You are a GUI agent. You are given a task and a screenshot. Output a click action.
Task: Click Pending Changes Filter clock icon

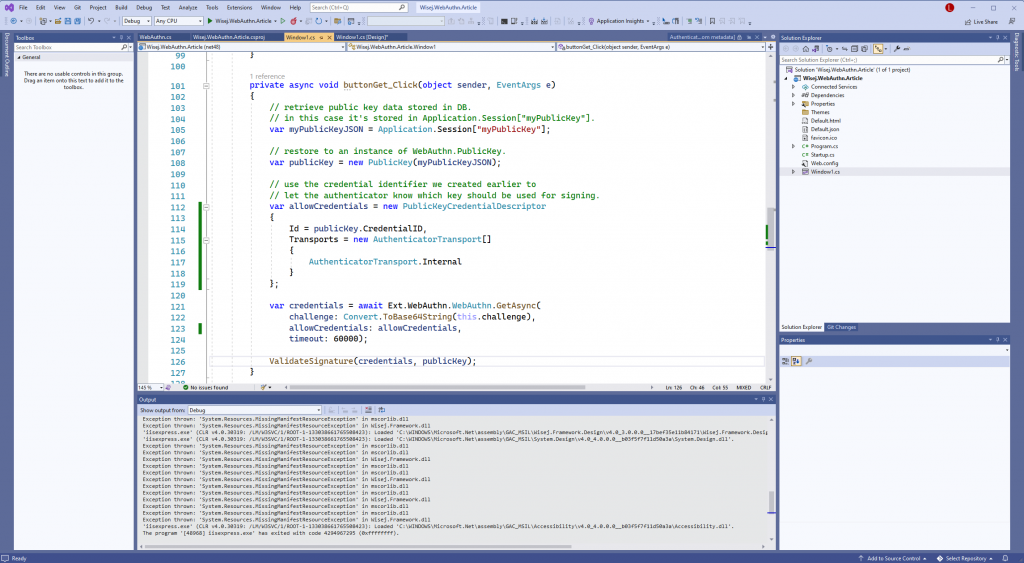tap(829, 48)
